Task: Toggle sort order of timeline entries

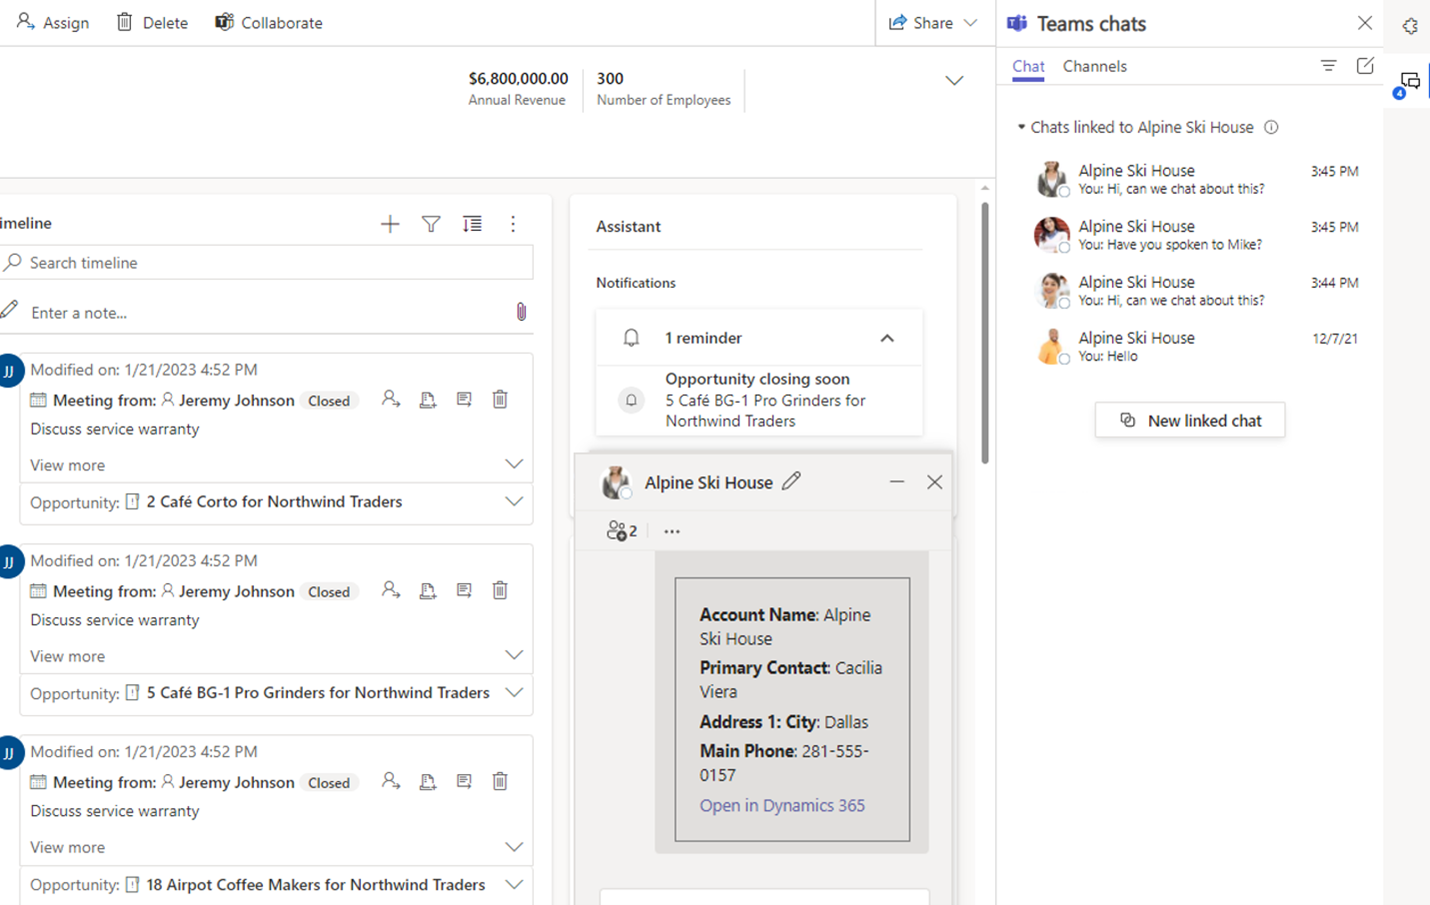Action: 471,224
